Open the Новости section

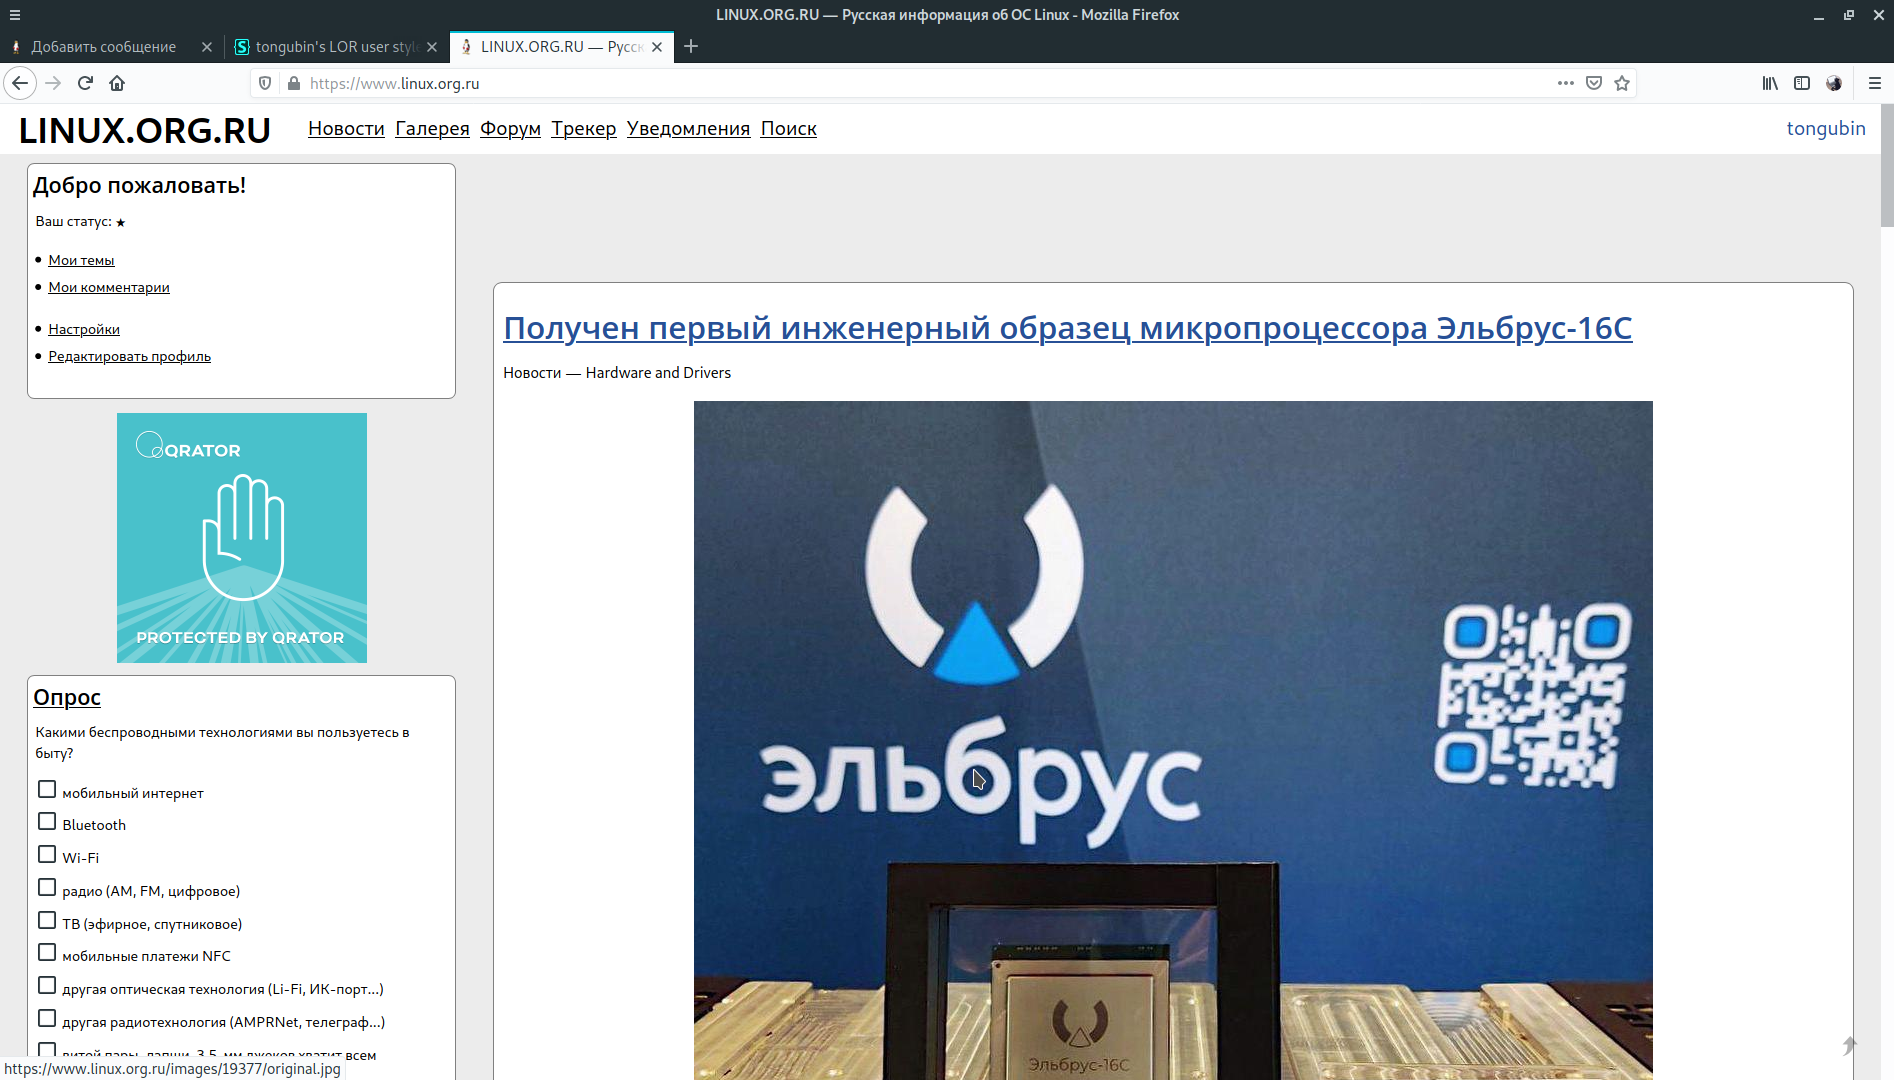[x=346, y=129]
